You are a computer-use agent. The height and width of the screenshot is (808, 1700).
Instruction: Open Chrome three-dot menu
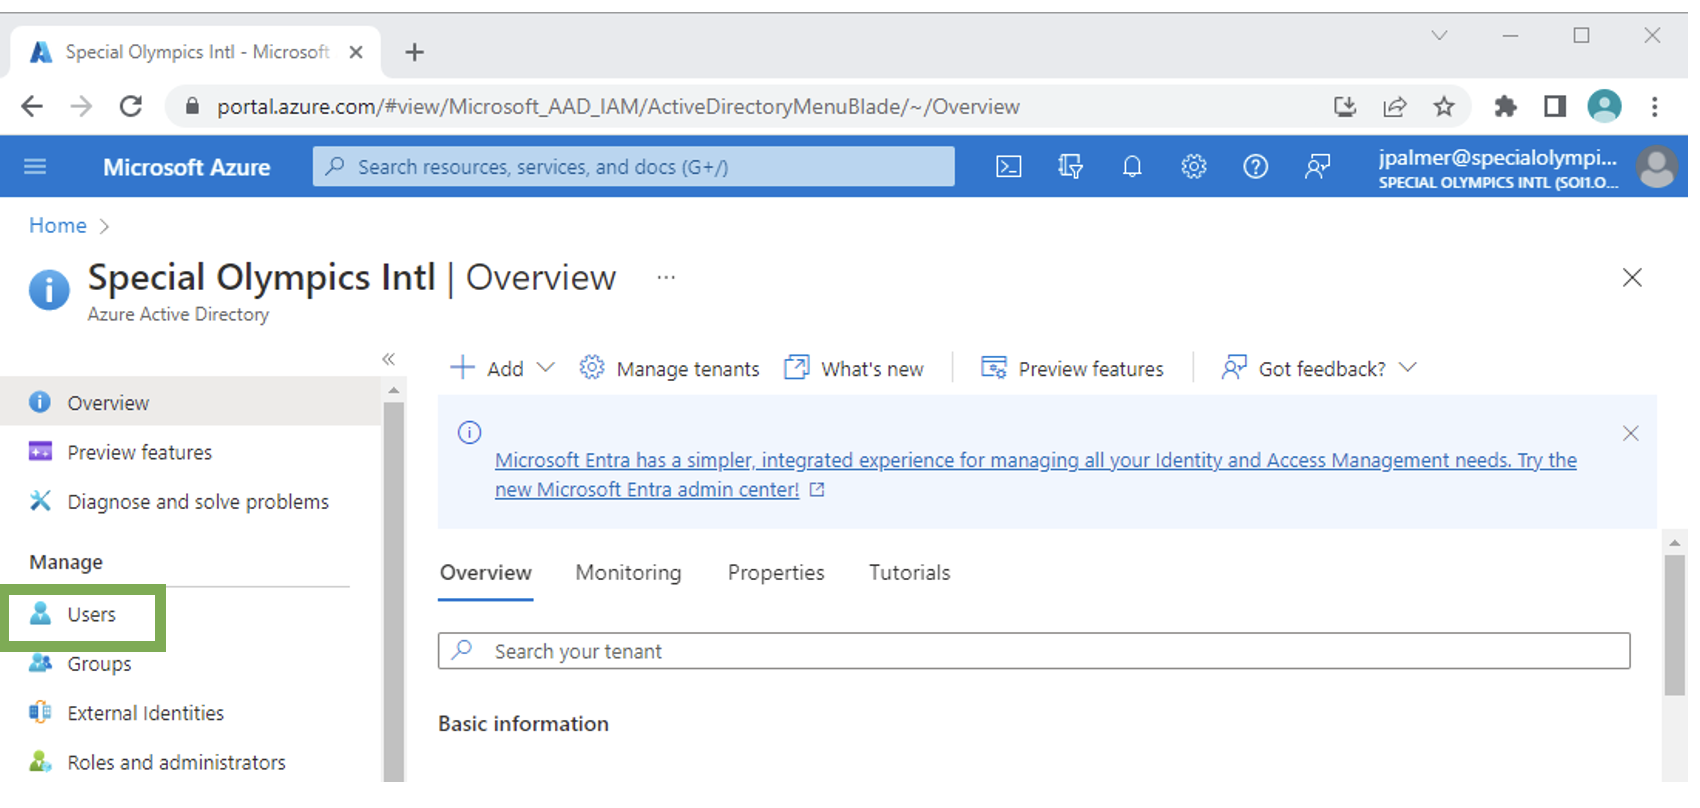[1655, 106]
